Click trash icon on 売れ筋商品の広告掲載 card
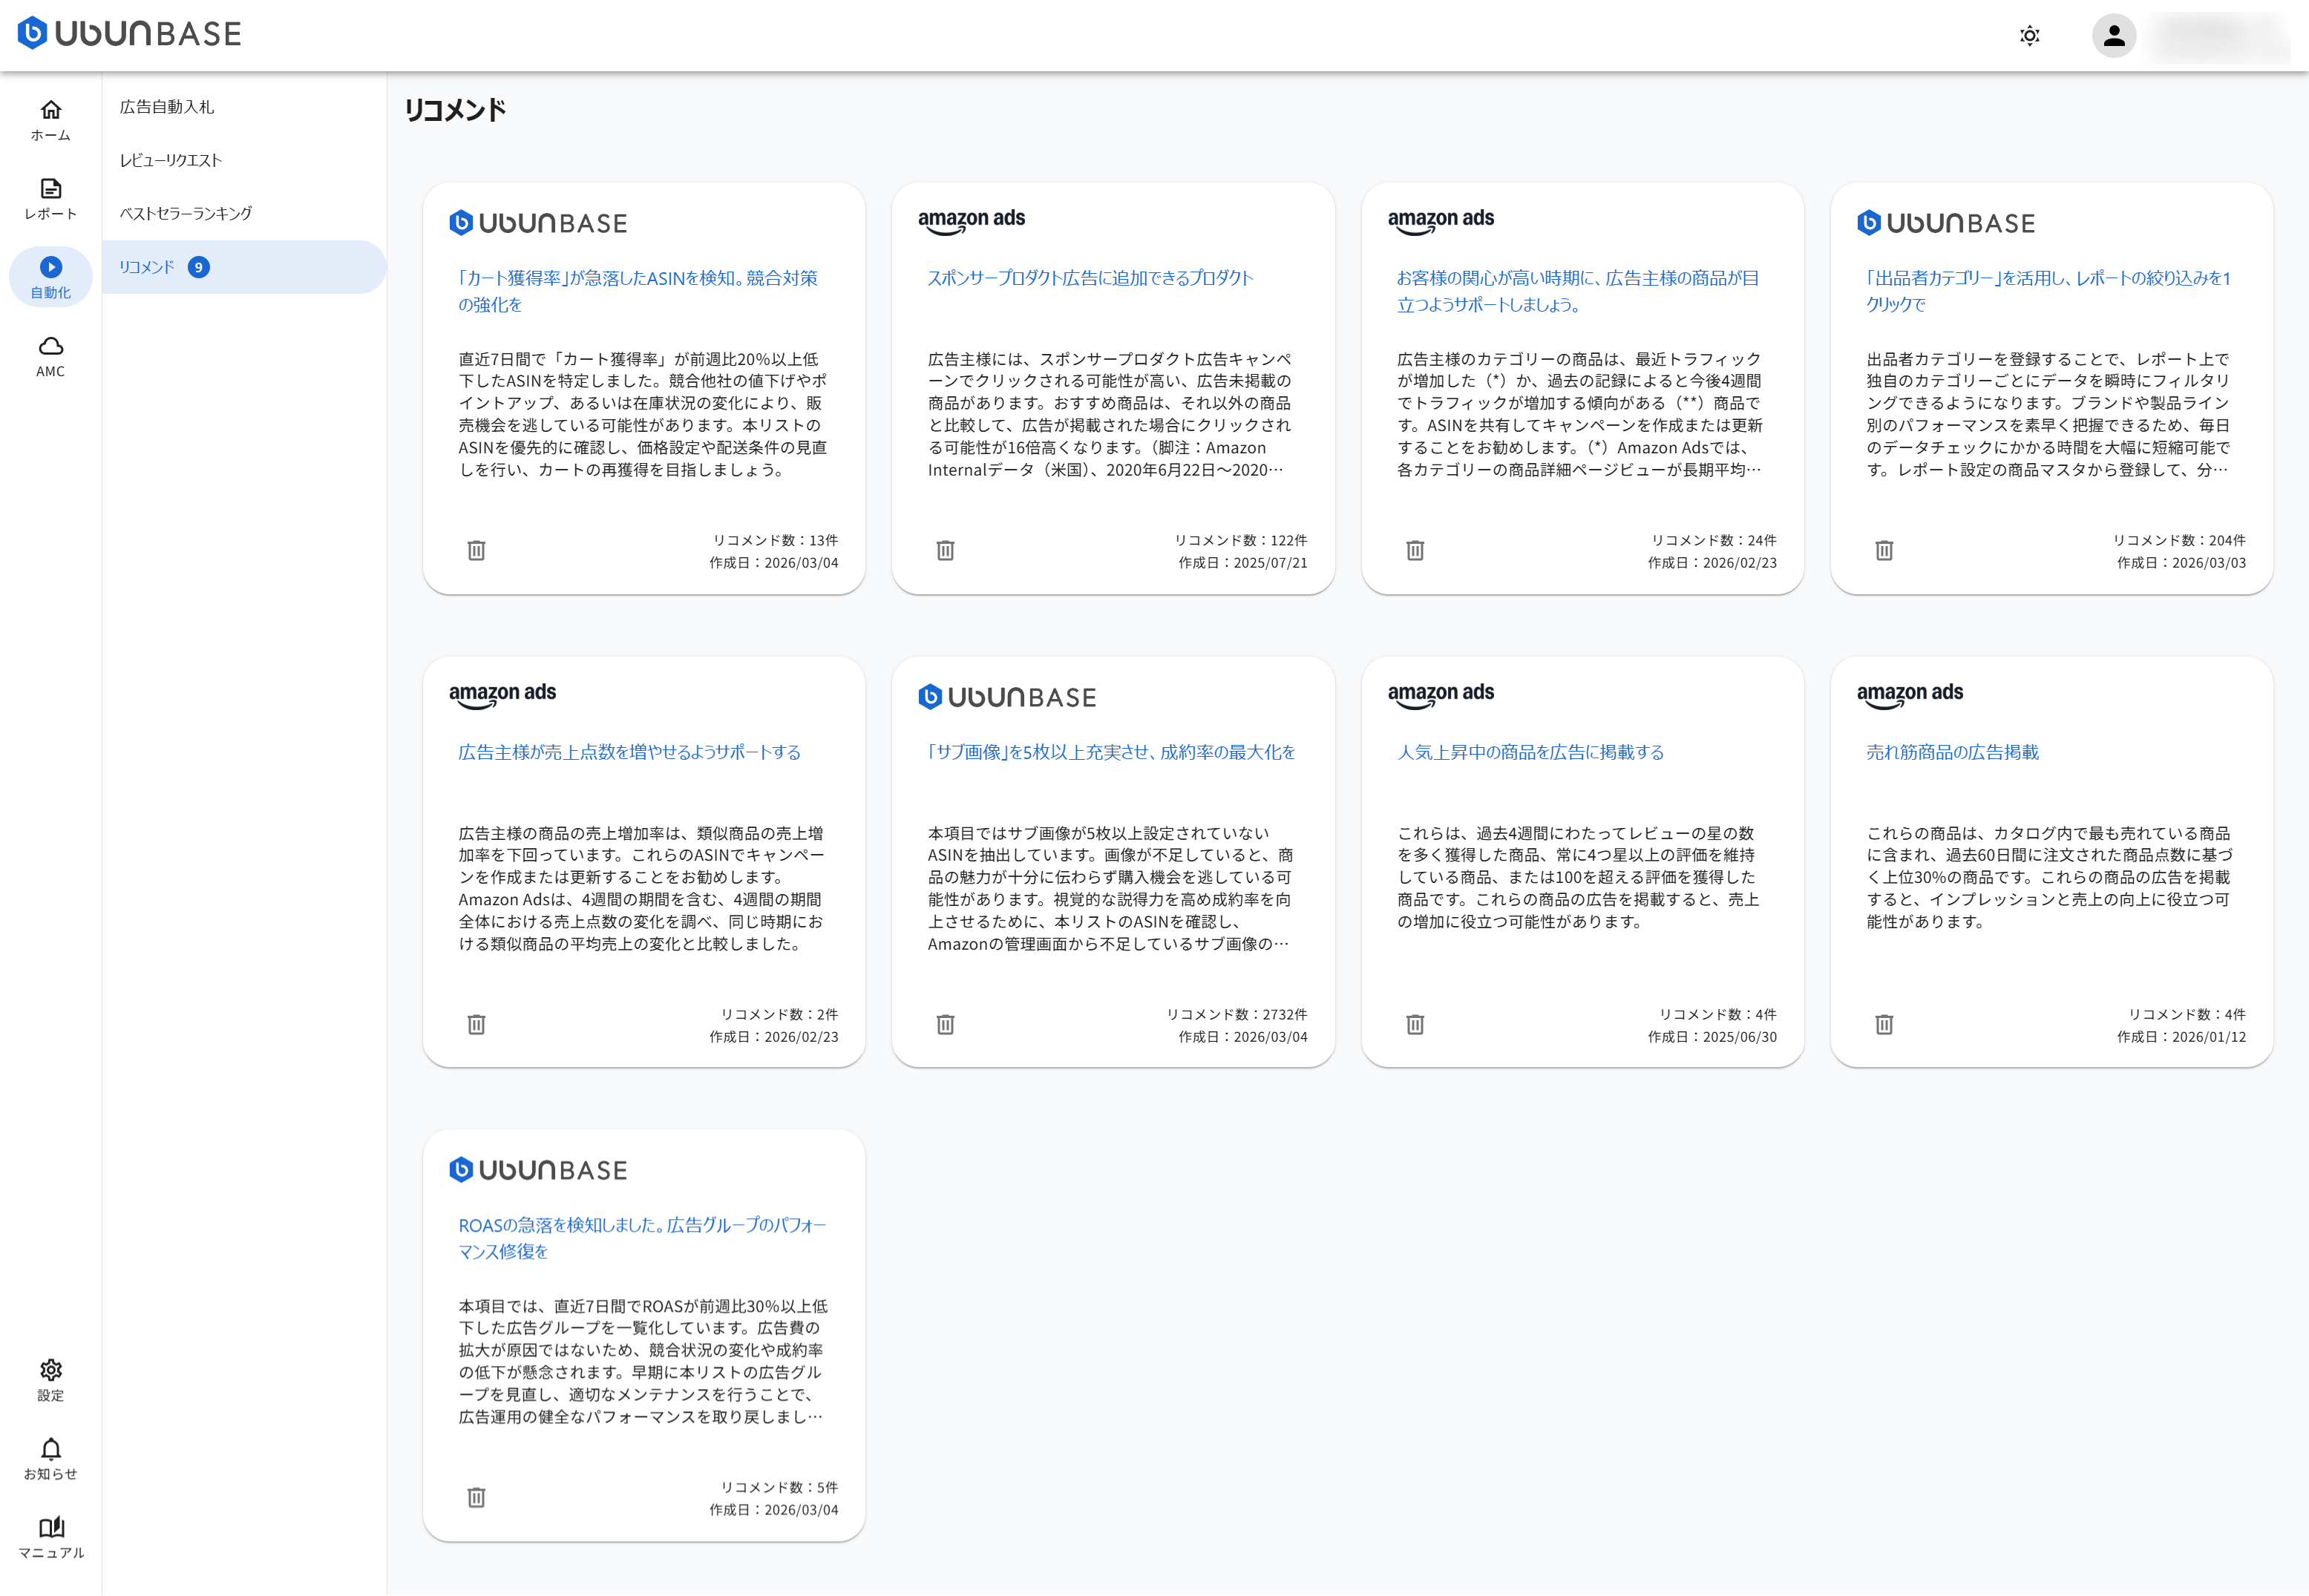Screen dimensions: 2309x1596 [1884, 1024]
